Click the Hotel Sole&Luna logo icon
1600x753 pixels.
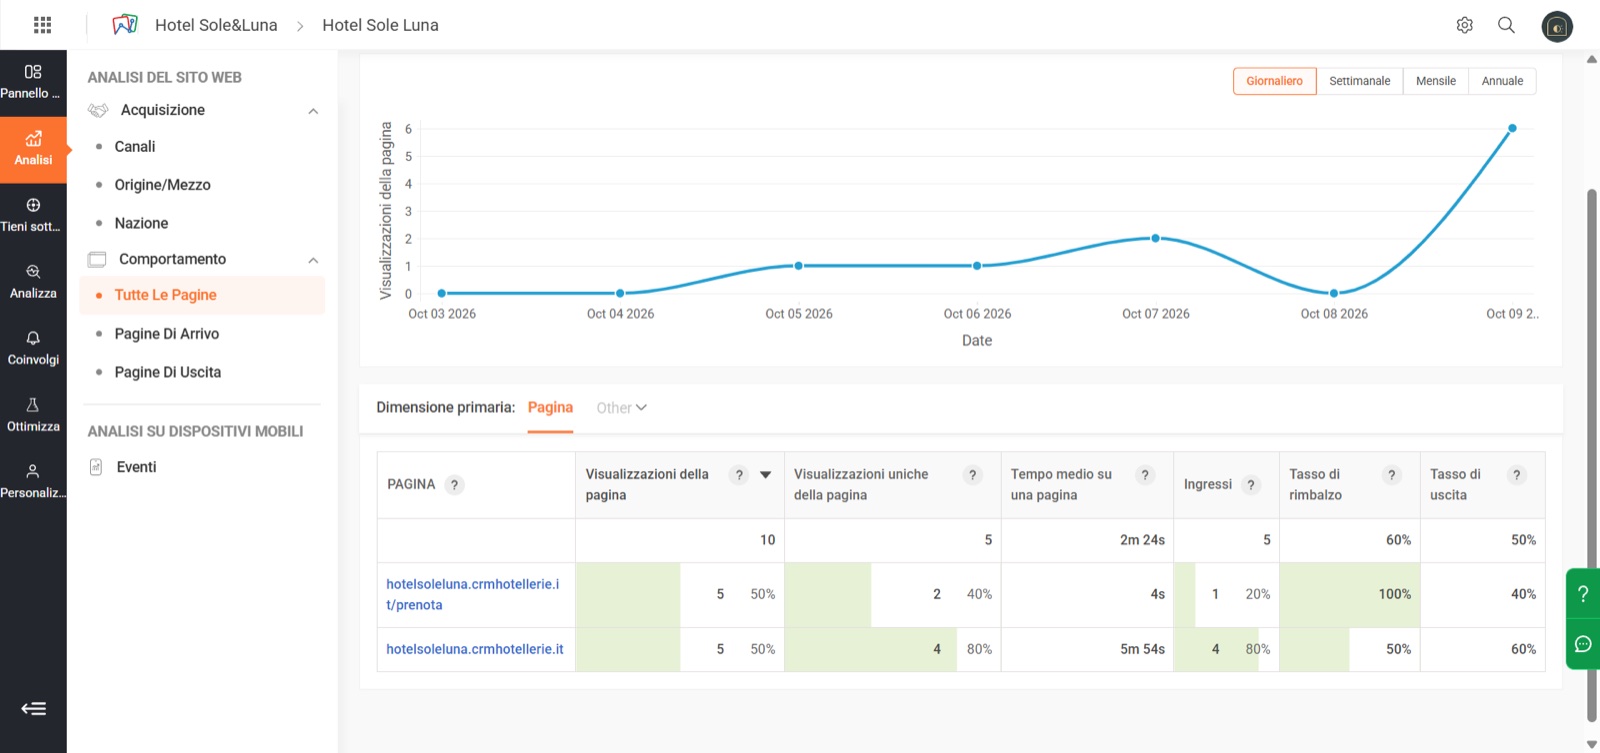pos(125,25)
